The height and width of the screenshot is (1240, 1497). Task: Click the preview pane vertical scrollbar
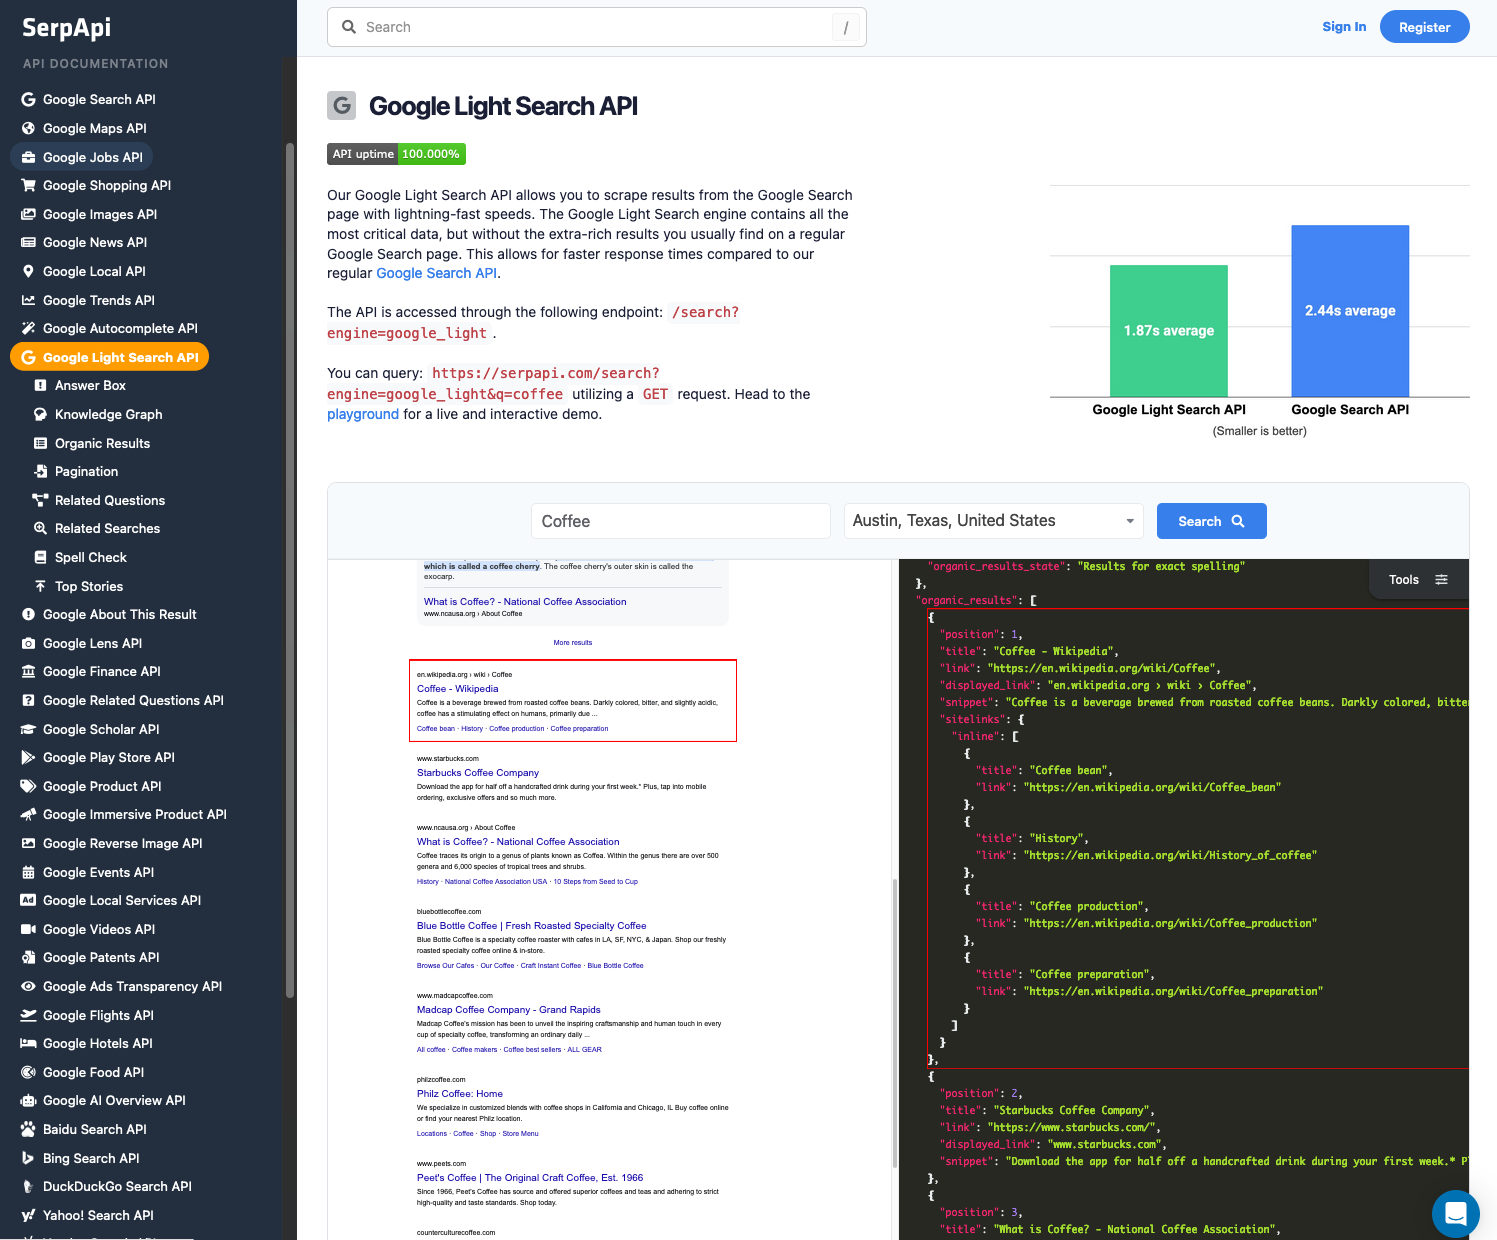click(x=895, y=1024)
